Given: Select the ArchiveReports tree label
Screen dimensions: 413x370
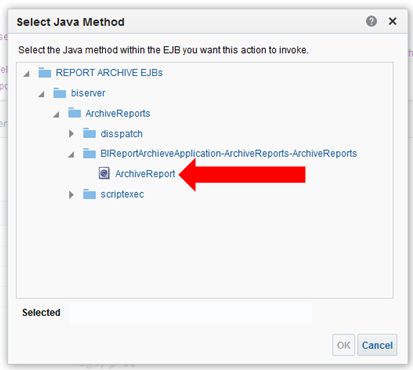Looking at the screenshot, I should (x=118, y=113).
